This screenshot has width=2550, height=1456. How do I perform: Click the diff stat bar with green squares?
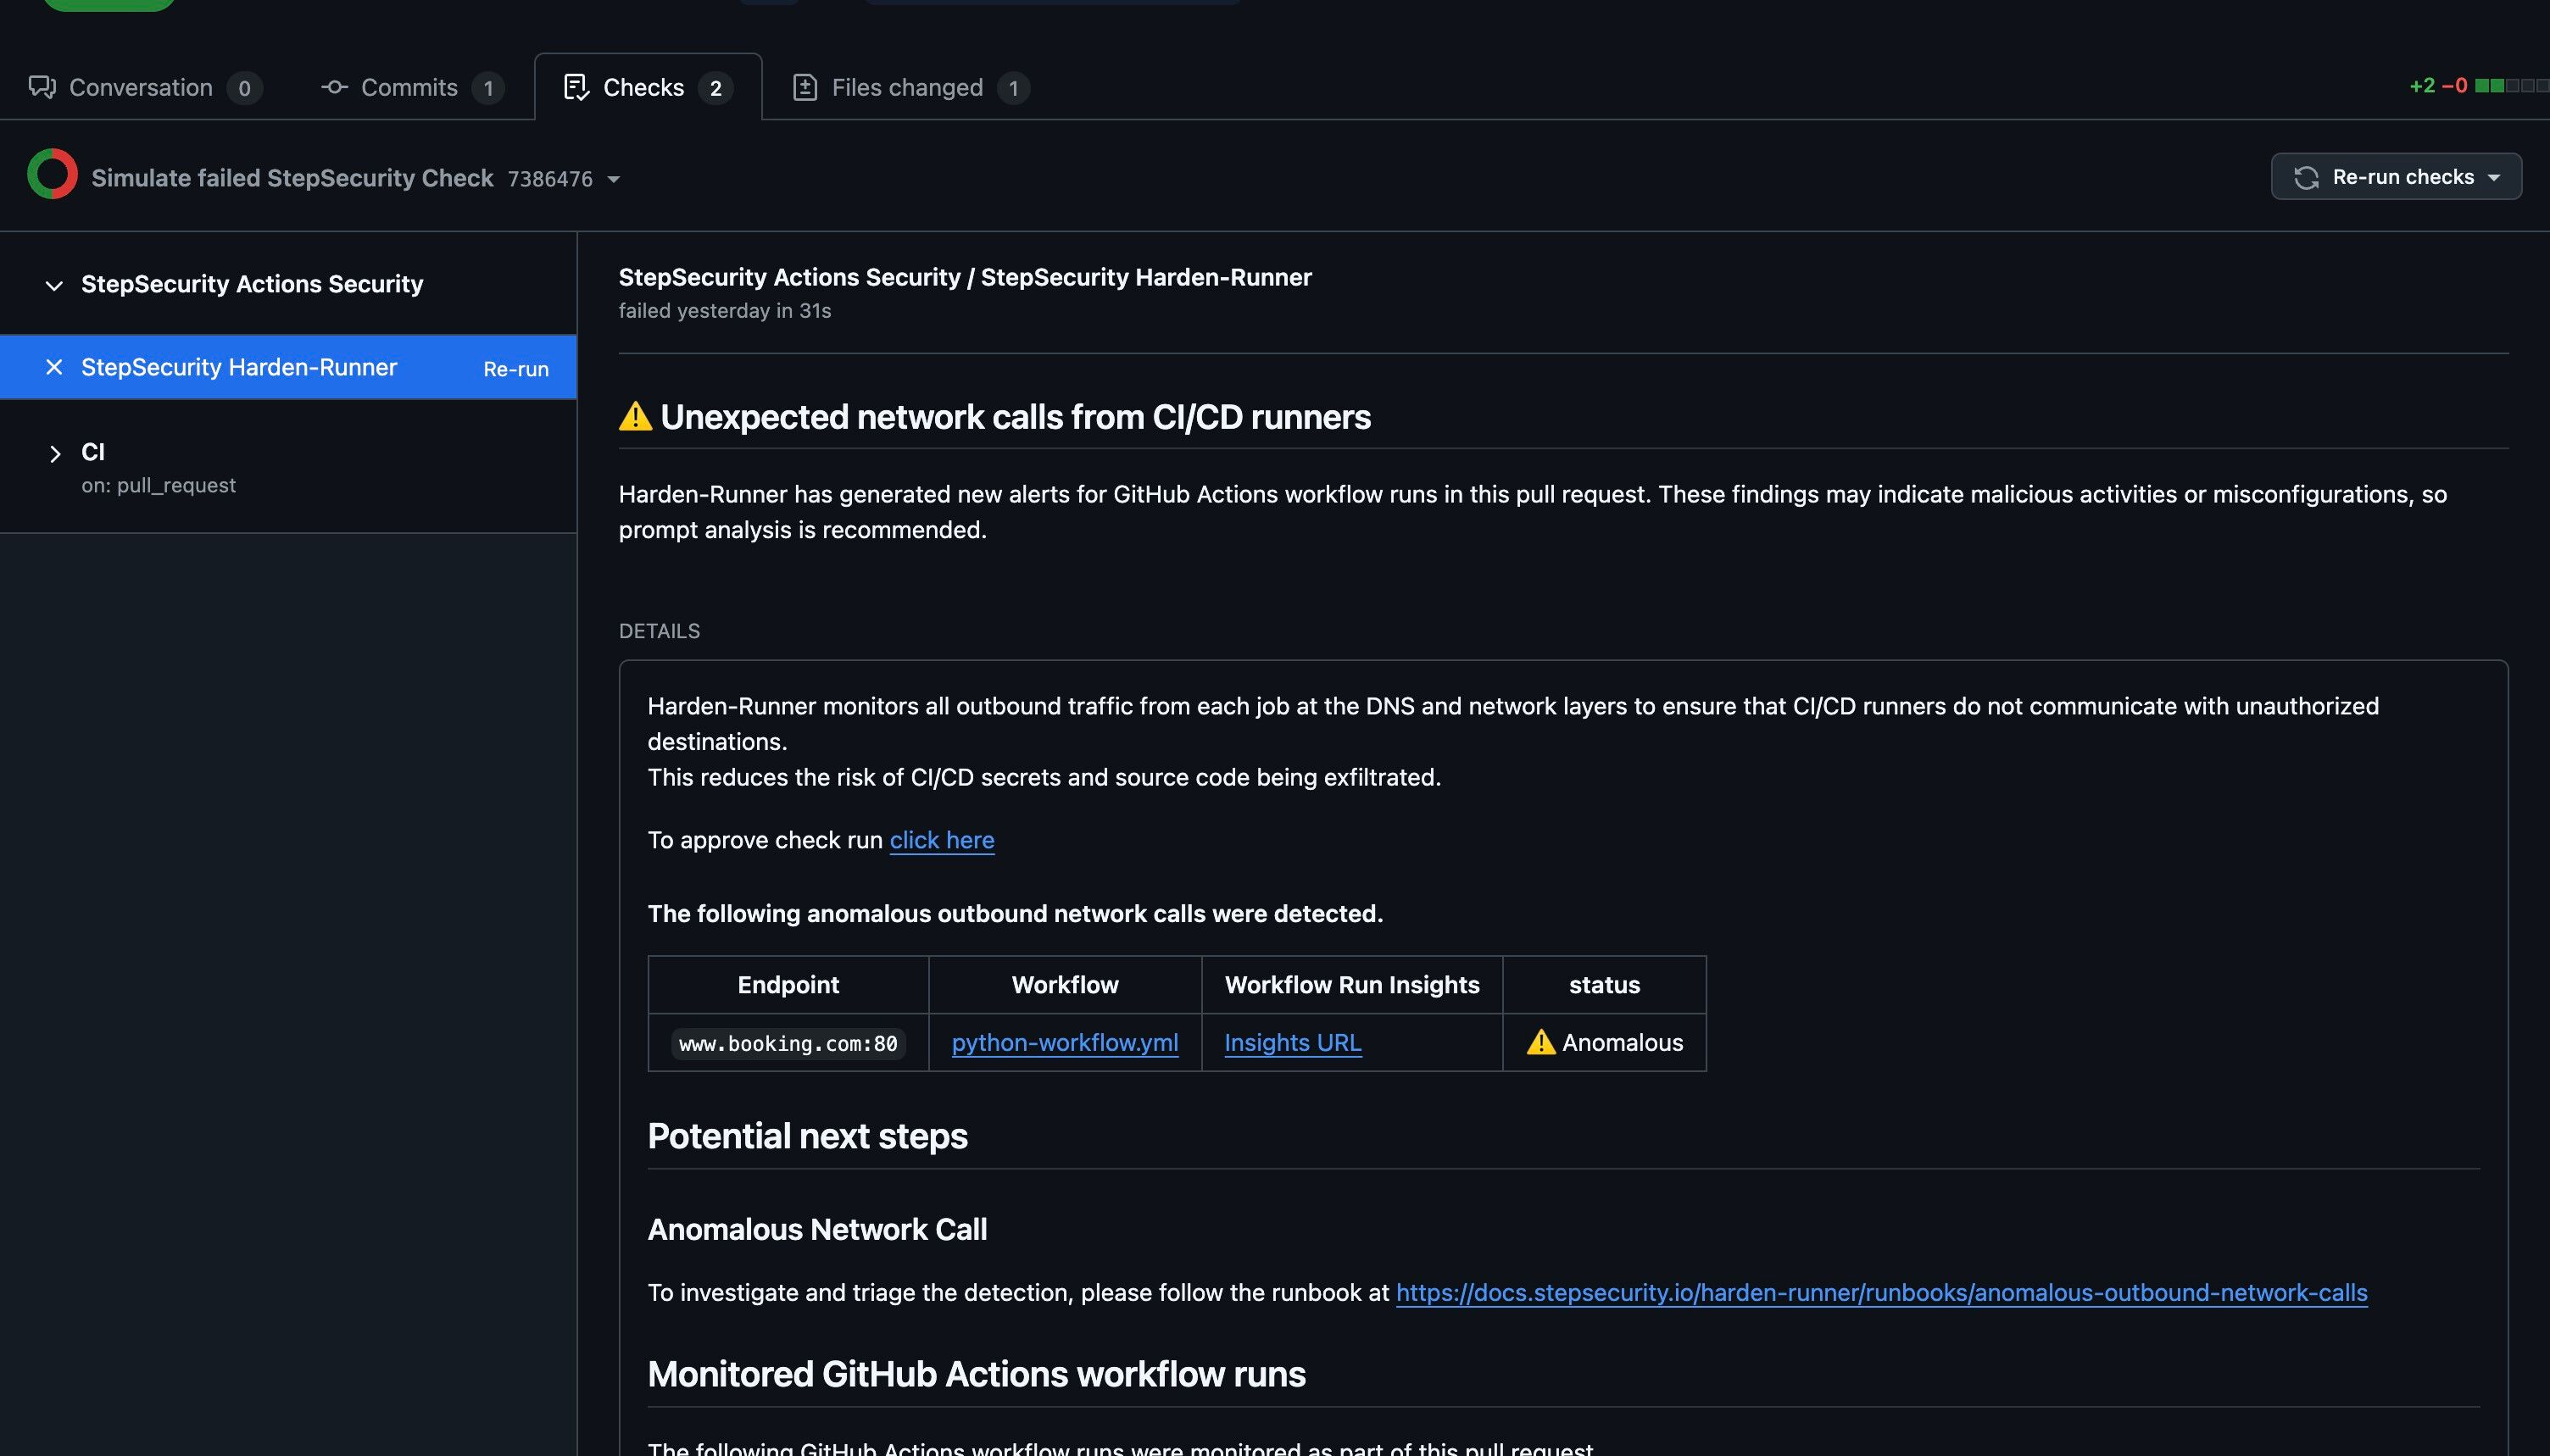[2512, 86]
